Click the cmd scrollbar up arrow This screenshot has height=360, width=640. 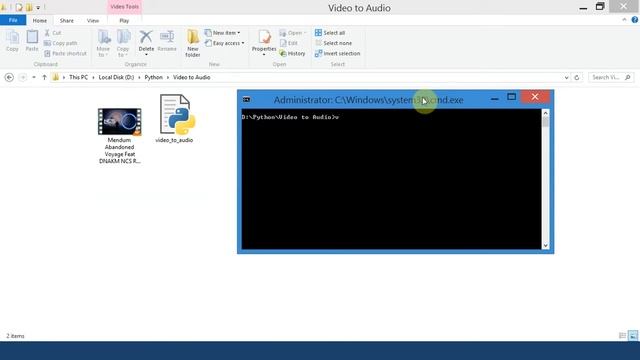(545, 113)
